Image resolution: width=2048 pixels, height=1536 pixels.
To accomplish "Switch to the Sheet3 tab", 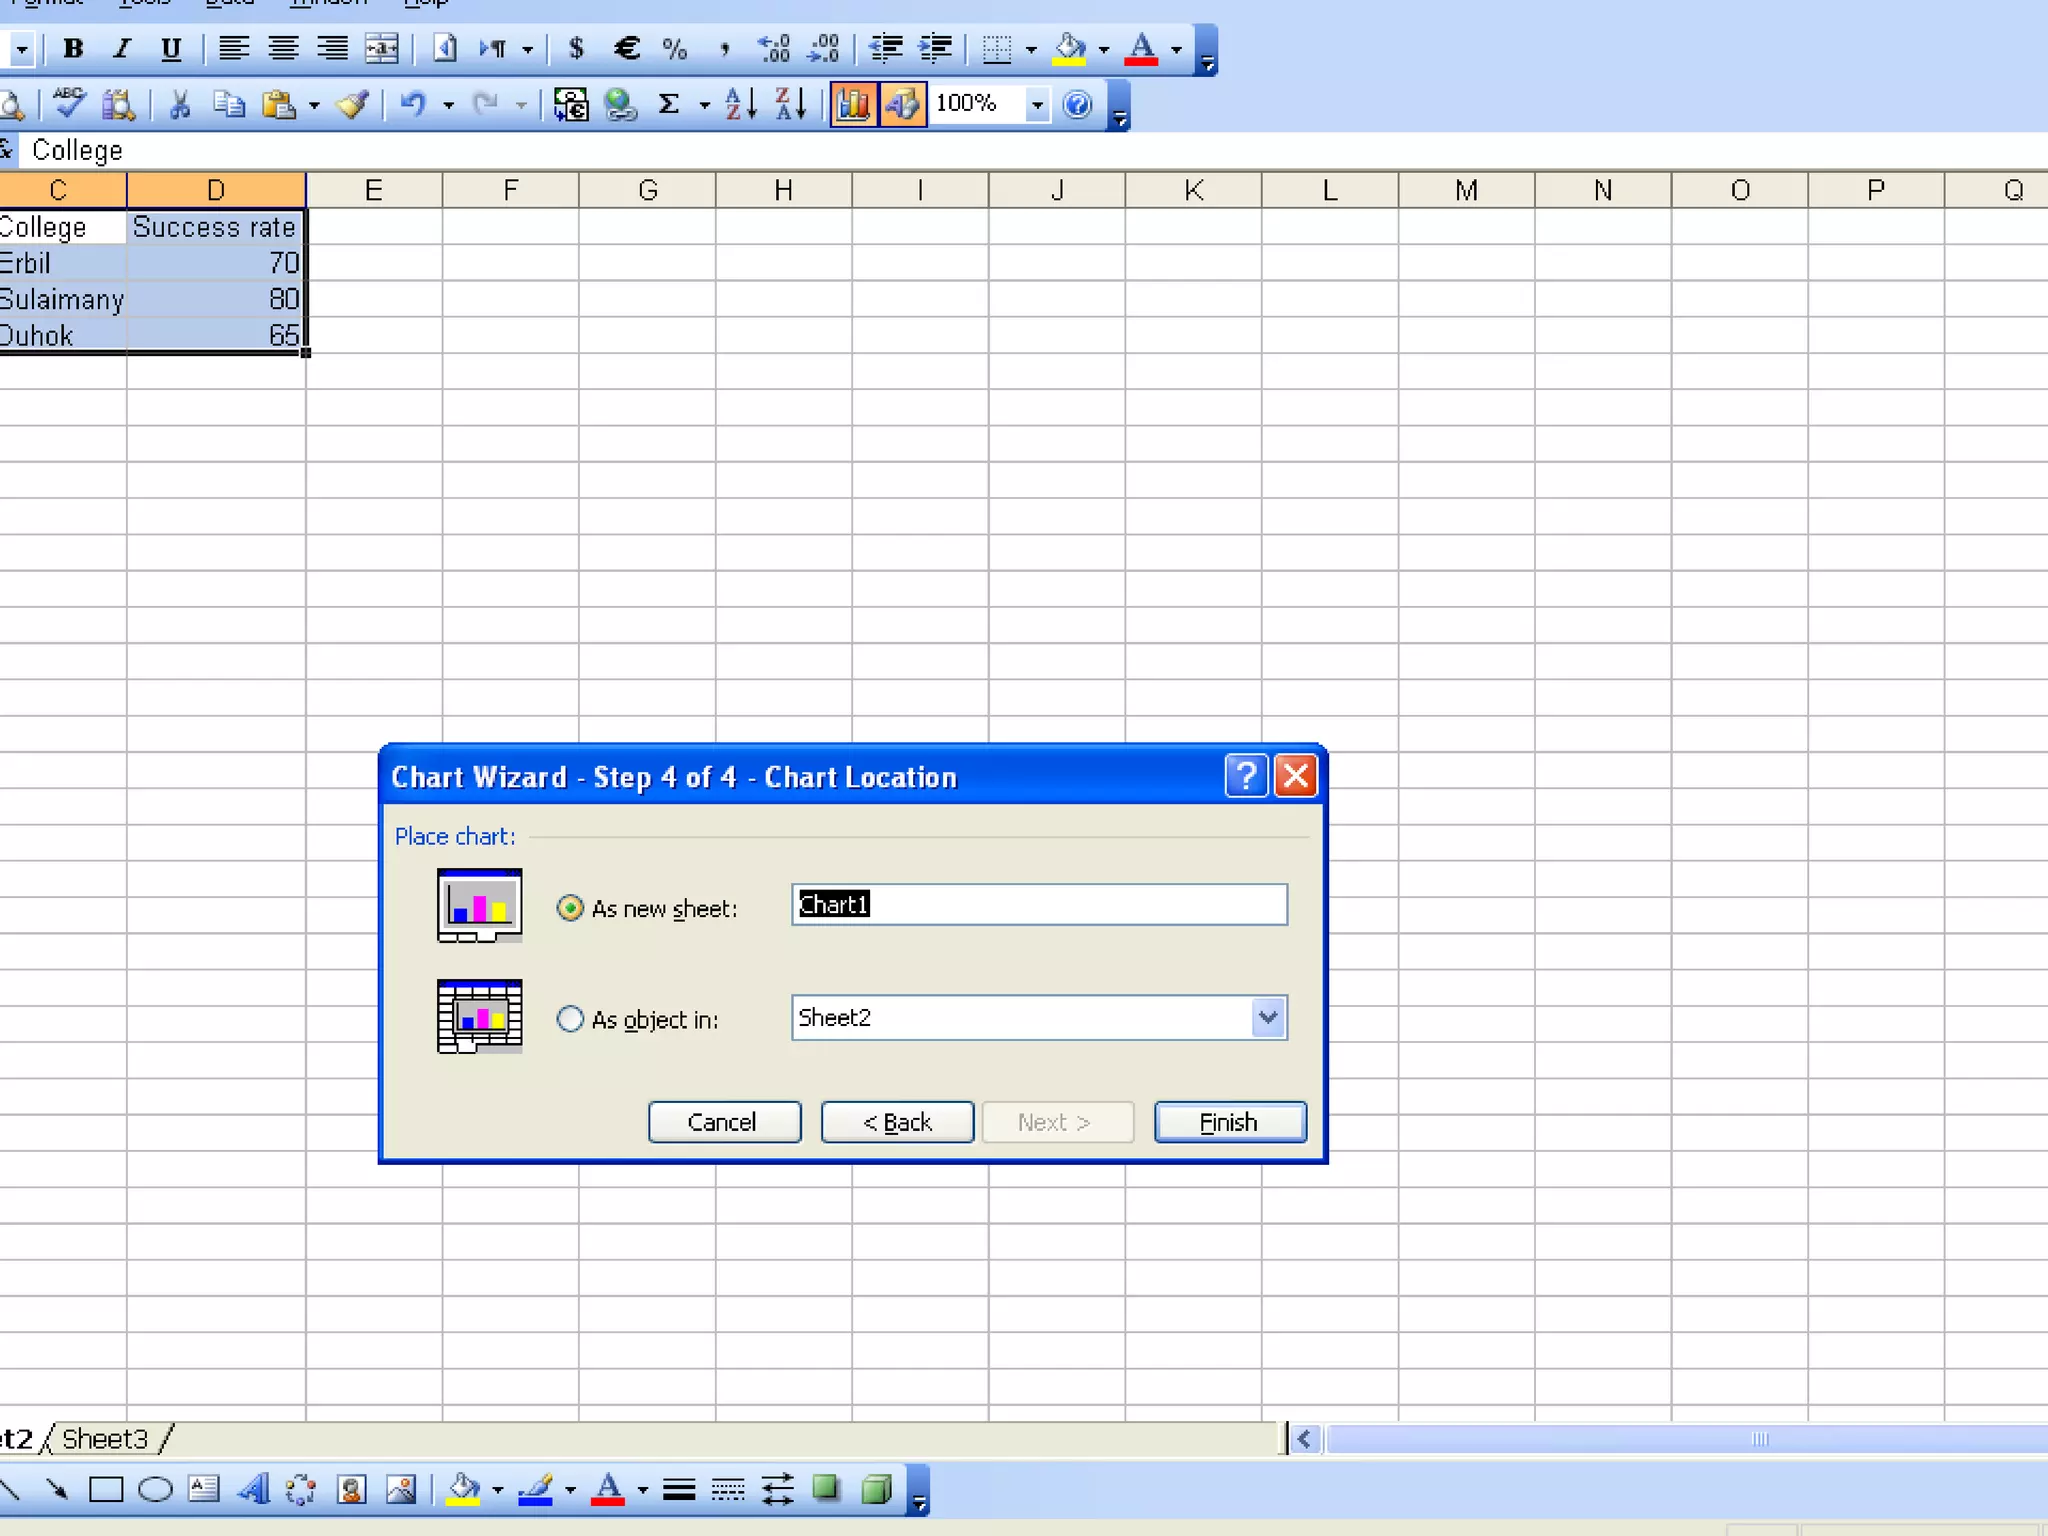I will [105, 1439].
